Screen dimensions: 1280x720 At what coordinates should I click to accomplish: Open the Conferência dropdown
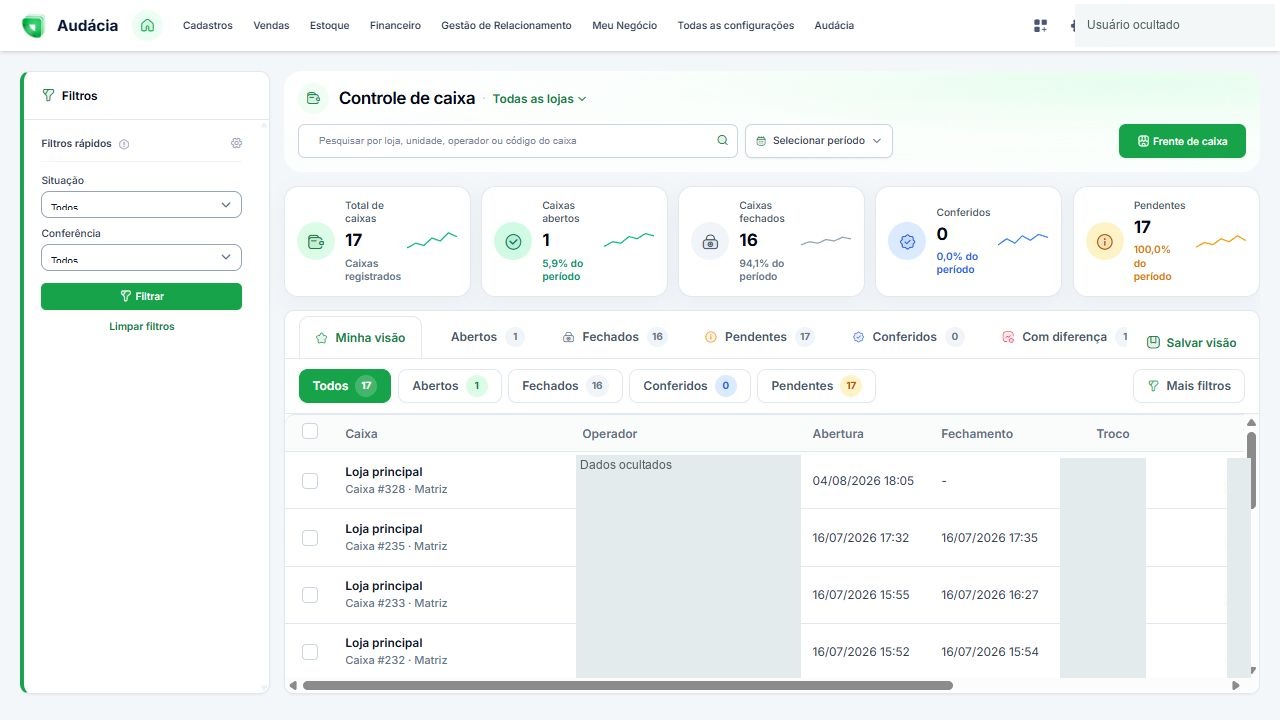pyautogui.click(x=141, y=257)
